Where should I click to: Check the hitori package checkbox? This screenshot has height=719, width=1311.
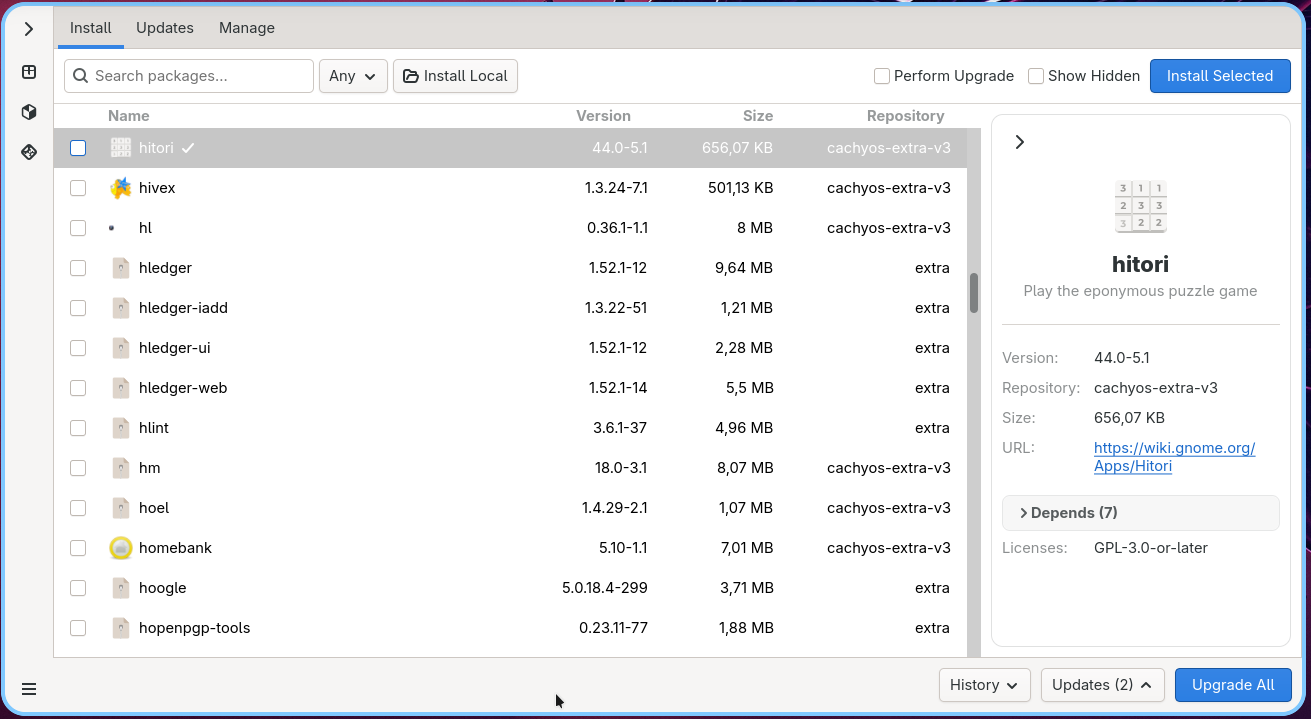pos(78,148)
